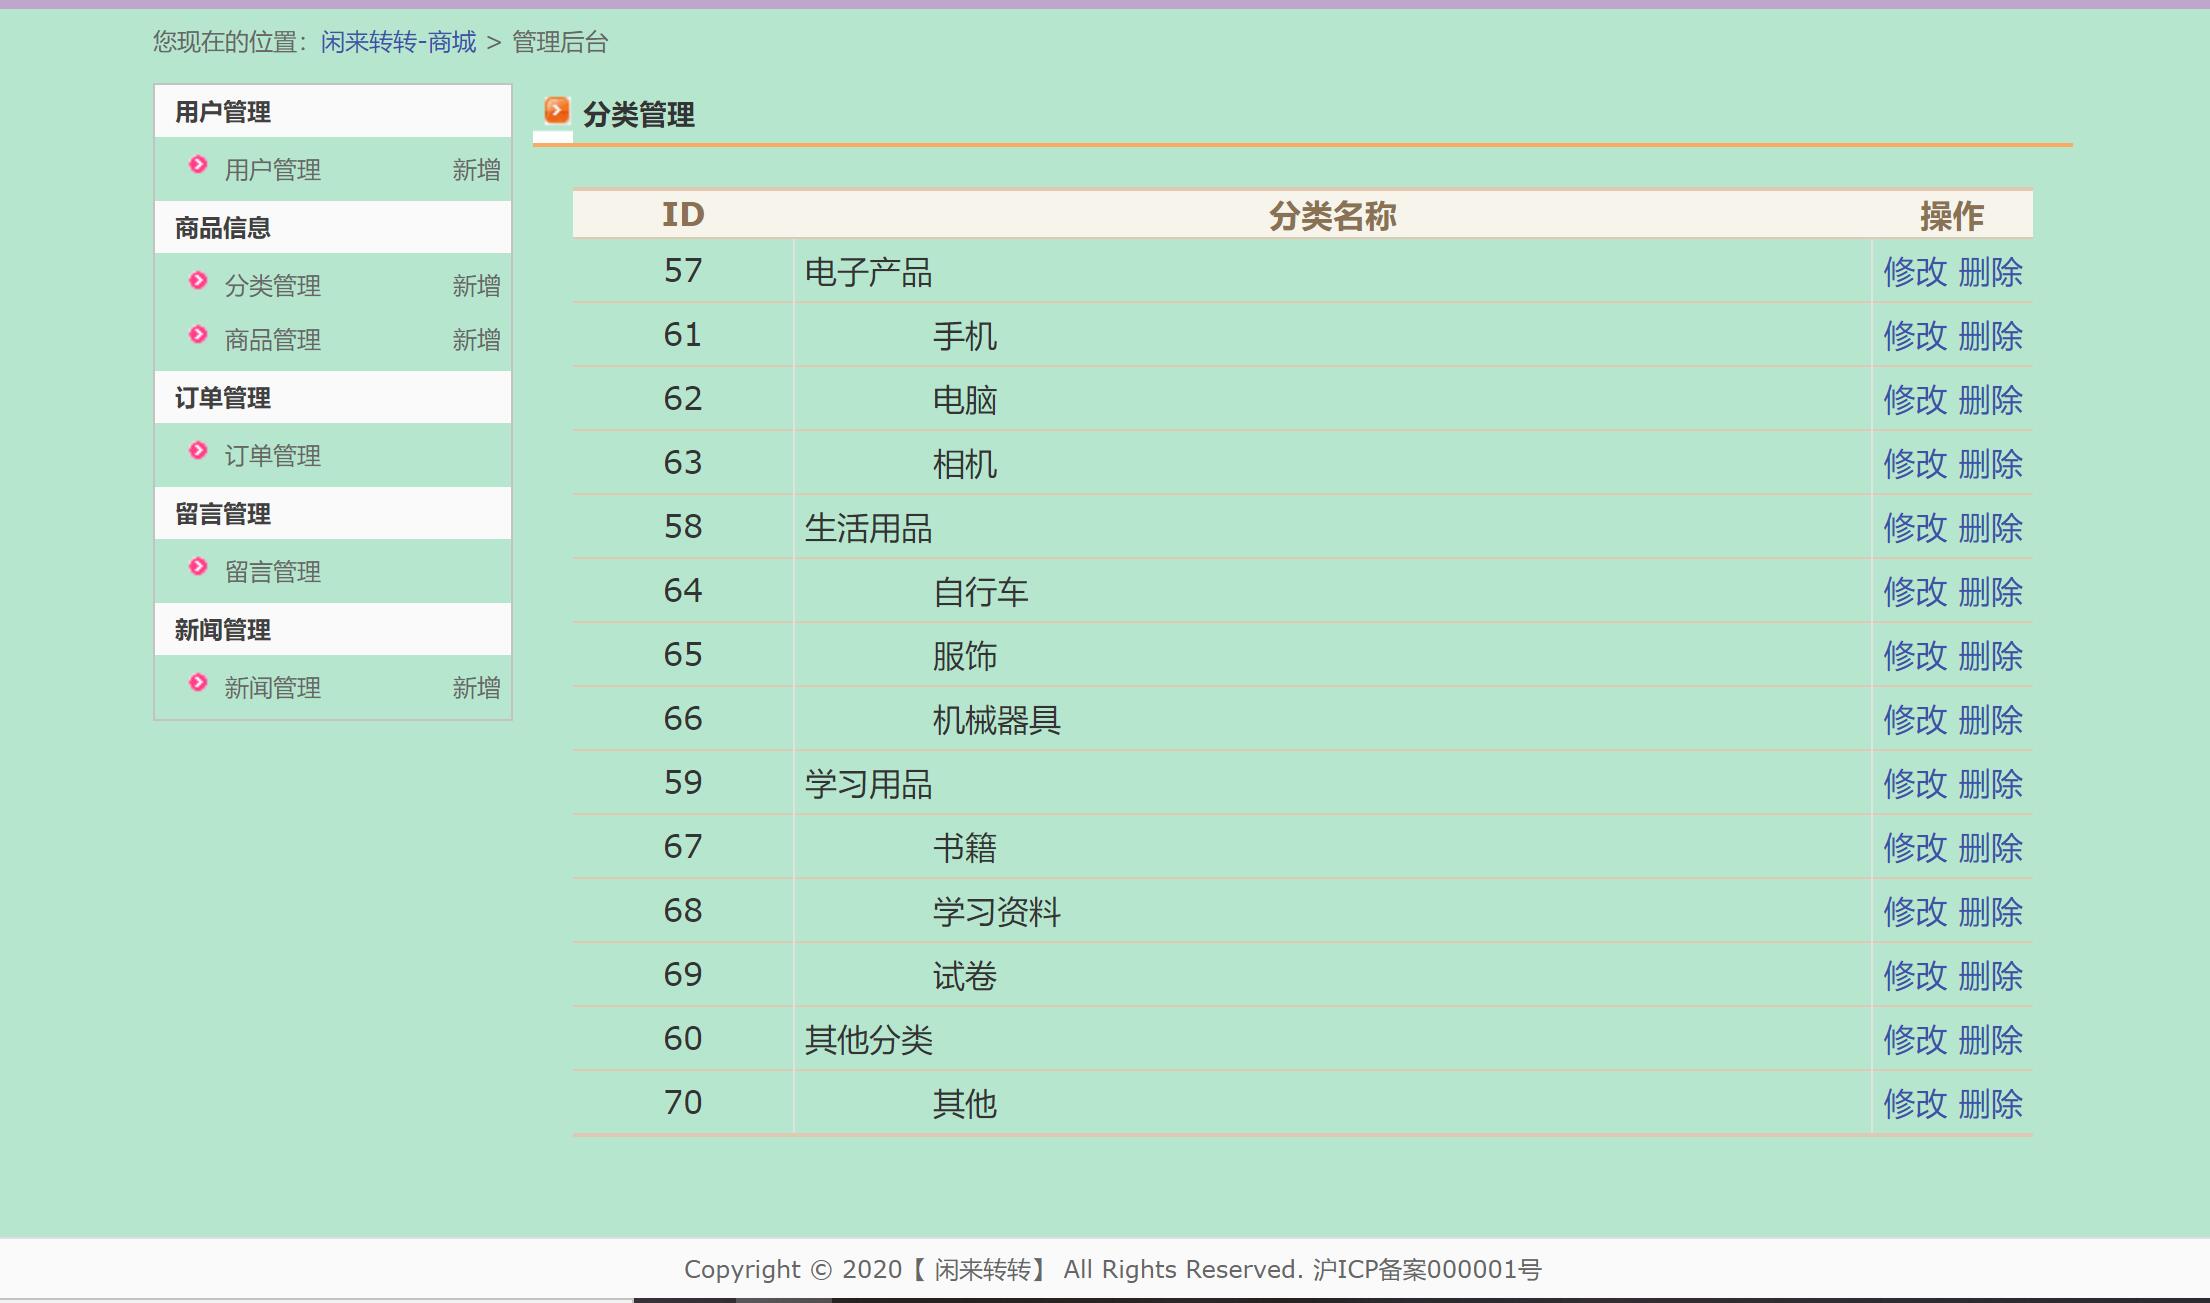Click the 分类名称 column header
This screenshot has width=2210, height=1303.
click(x=1330, y=213)
